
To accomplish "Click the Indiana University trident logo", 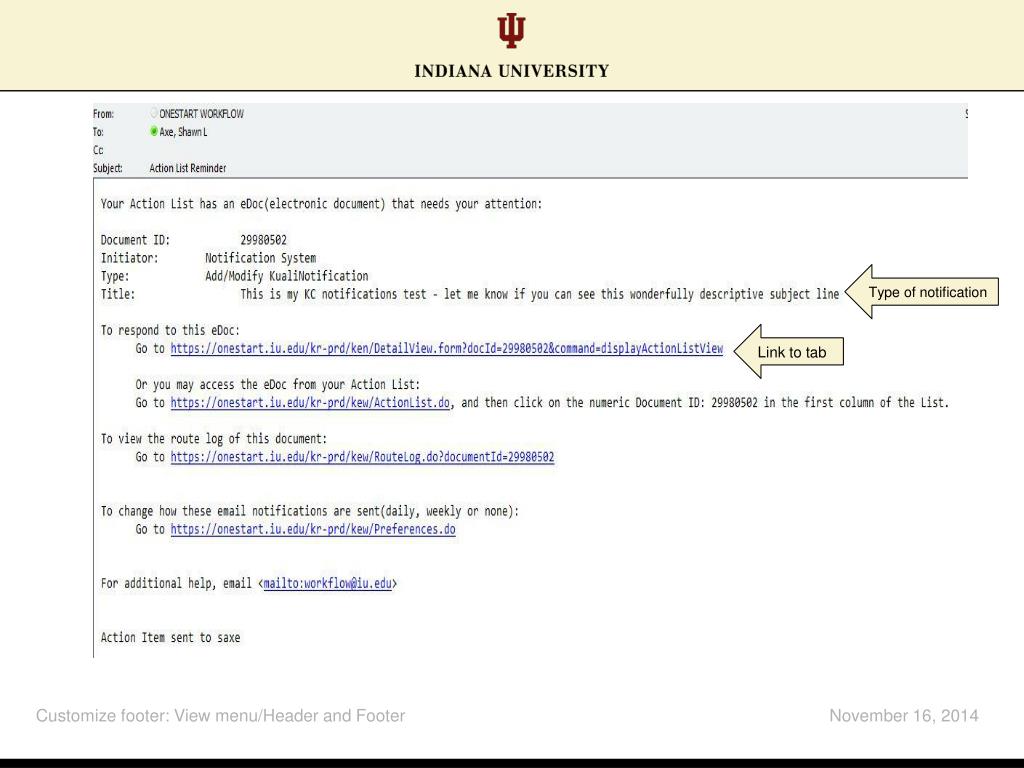I will pos(511,30).
